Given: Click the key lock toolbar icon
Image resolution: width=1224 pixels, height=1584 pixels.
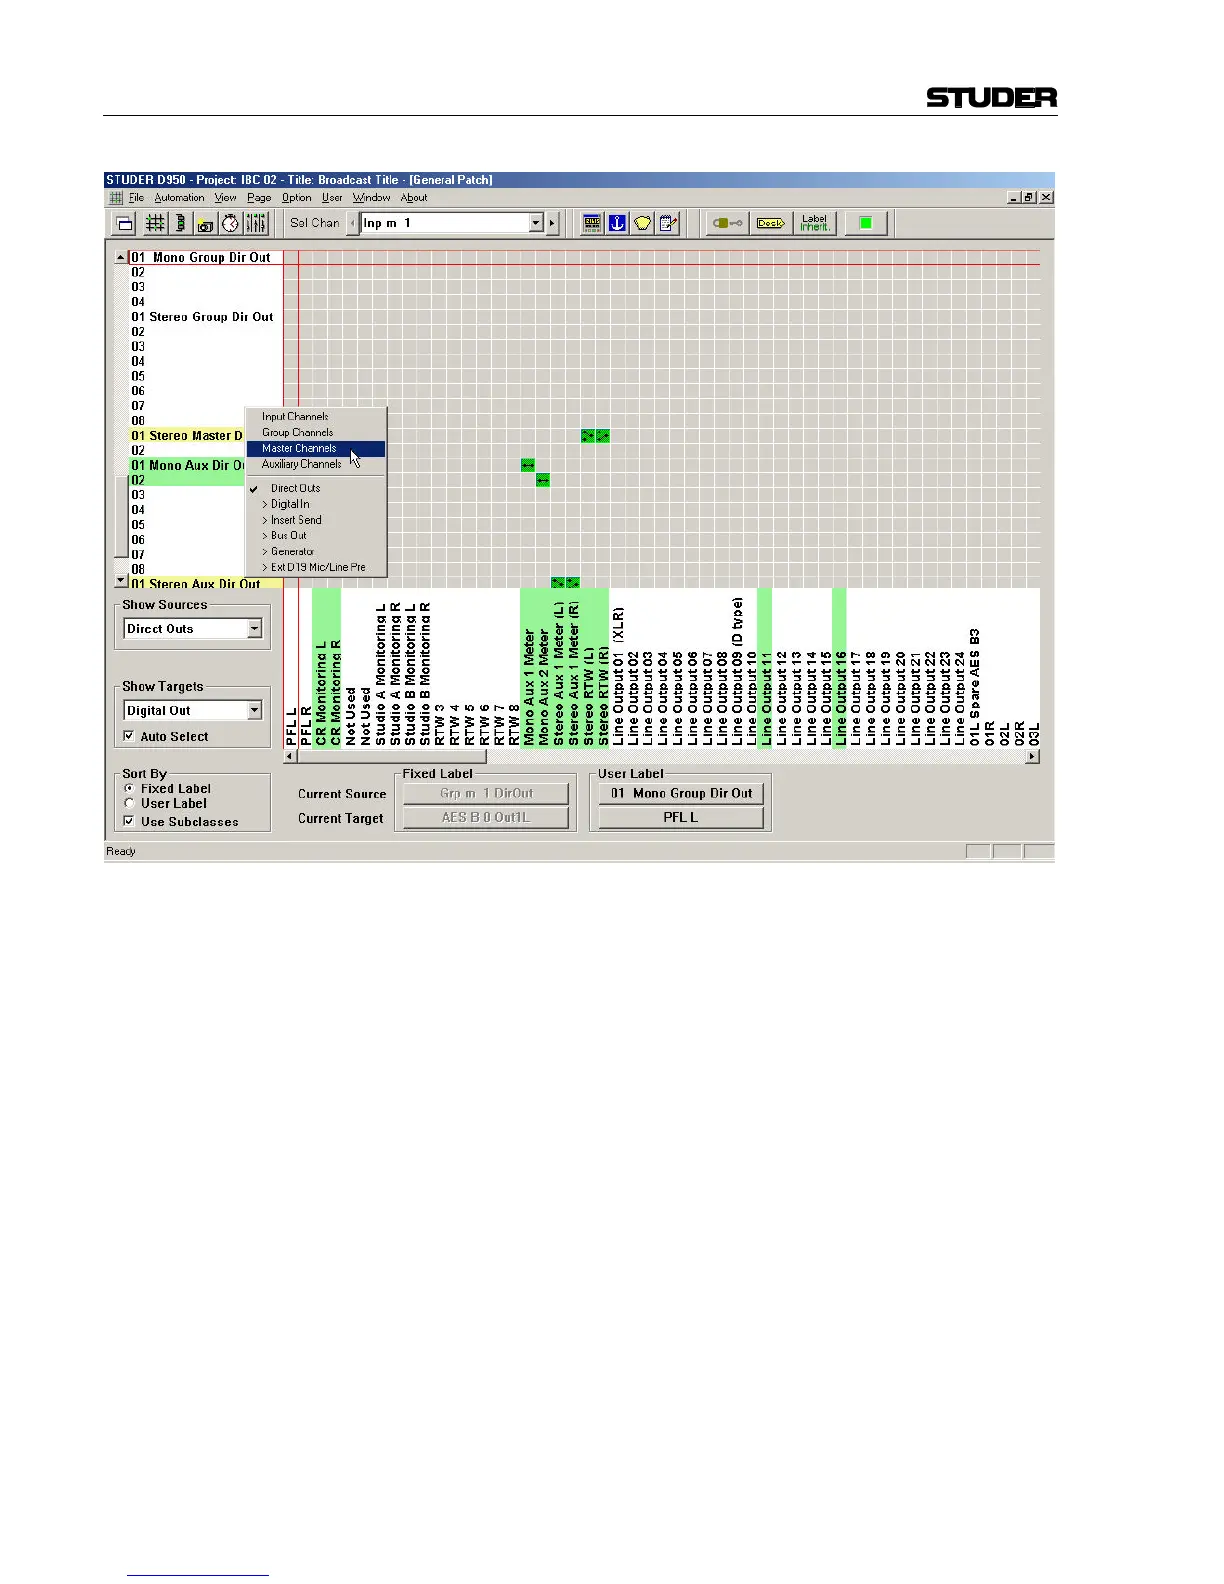Looking at the screenshot, I should click(726, 224).
